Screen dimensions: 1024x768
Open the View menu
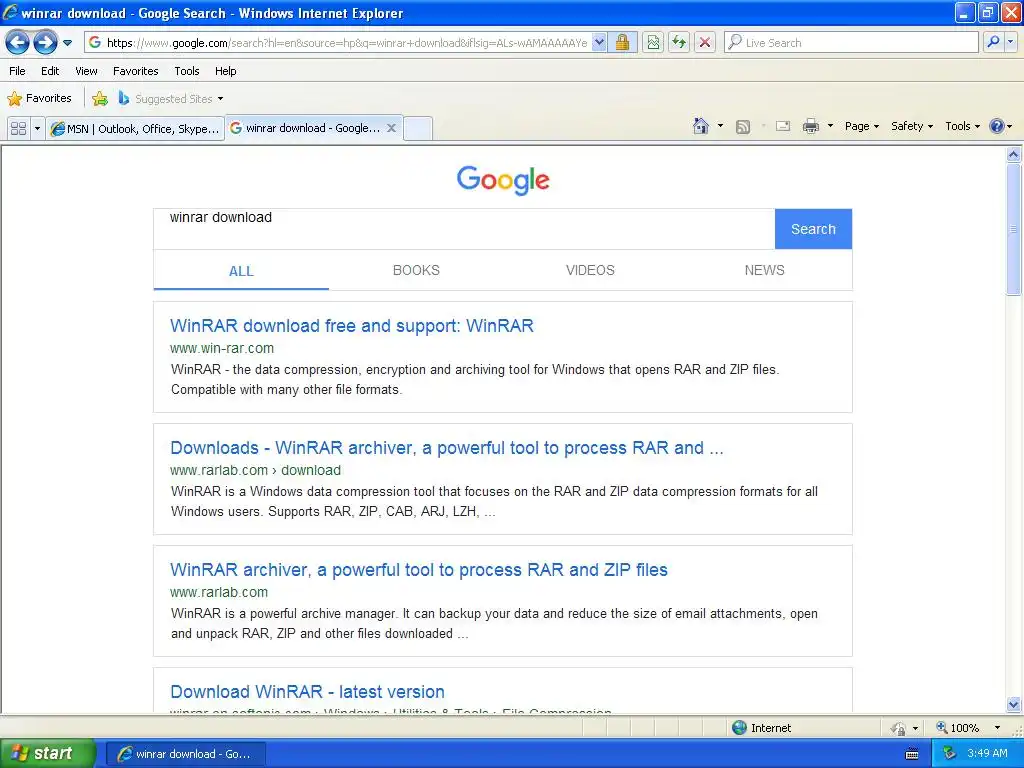click(x=86, y=71)
